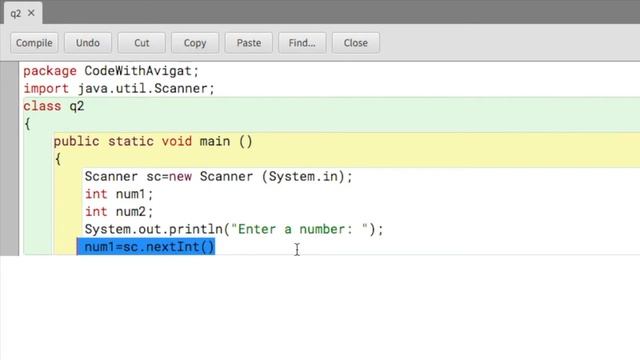Image resolution: width=640 pixels, height=360 pixels.
Task: Position cursor at the class opening brace
Action: point(27,124)
